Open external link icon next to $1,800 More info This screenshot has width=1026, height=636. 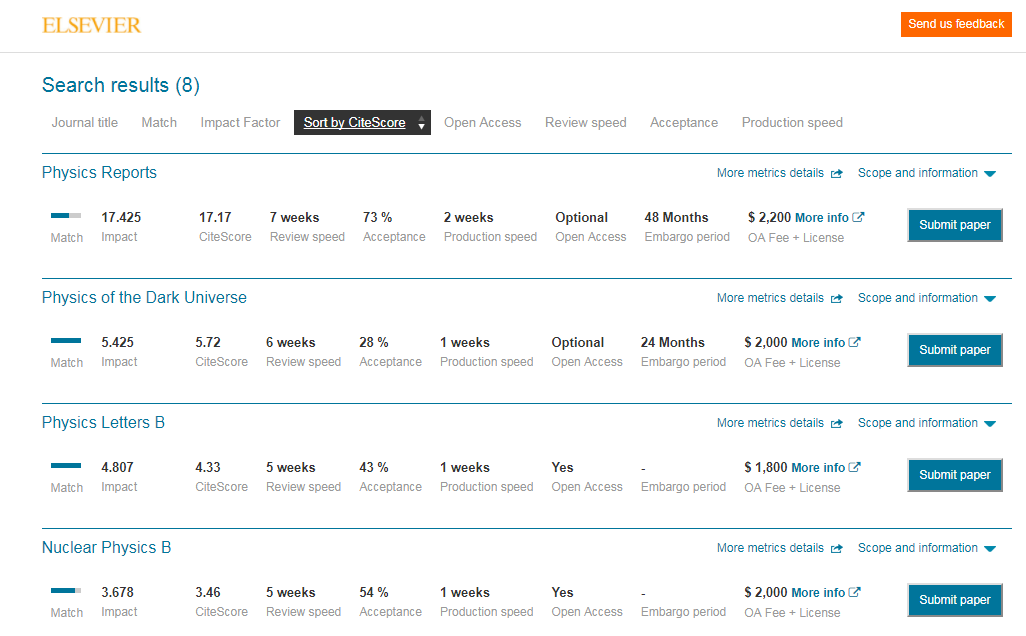(855, 467)
